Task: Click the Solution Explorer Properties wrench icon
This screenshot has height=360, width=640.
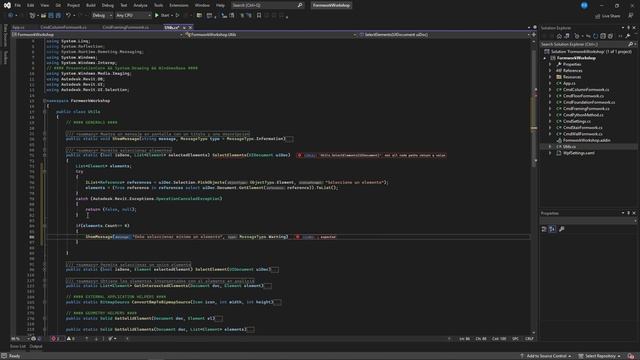Action: pyautogui.click(x=628, y=36)
